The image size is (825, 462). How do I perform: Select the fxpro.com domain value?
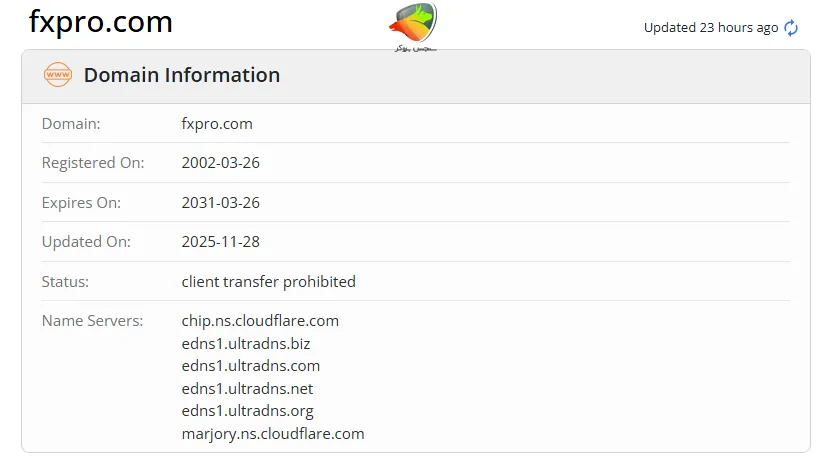(x=217, y=124)
